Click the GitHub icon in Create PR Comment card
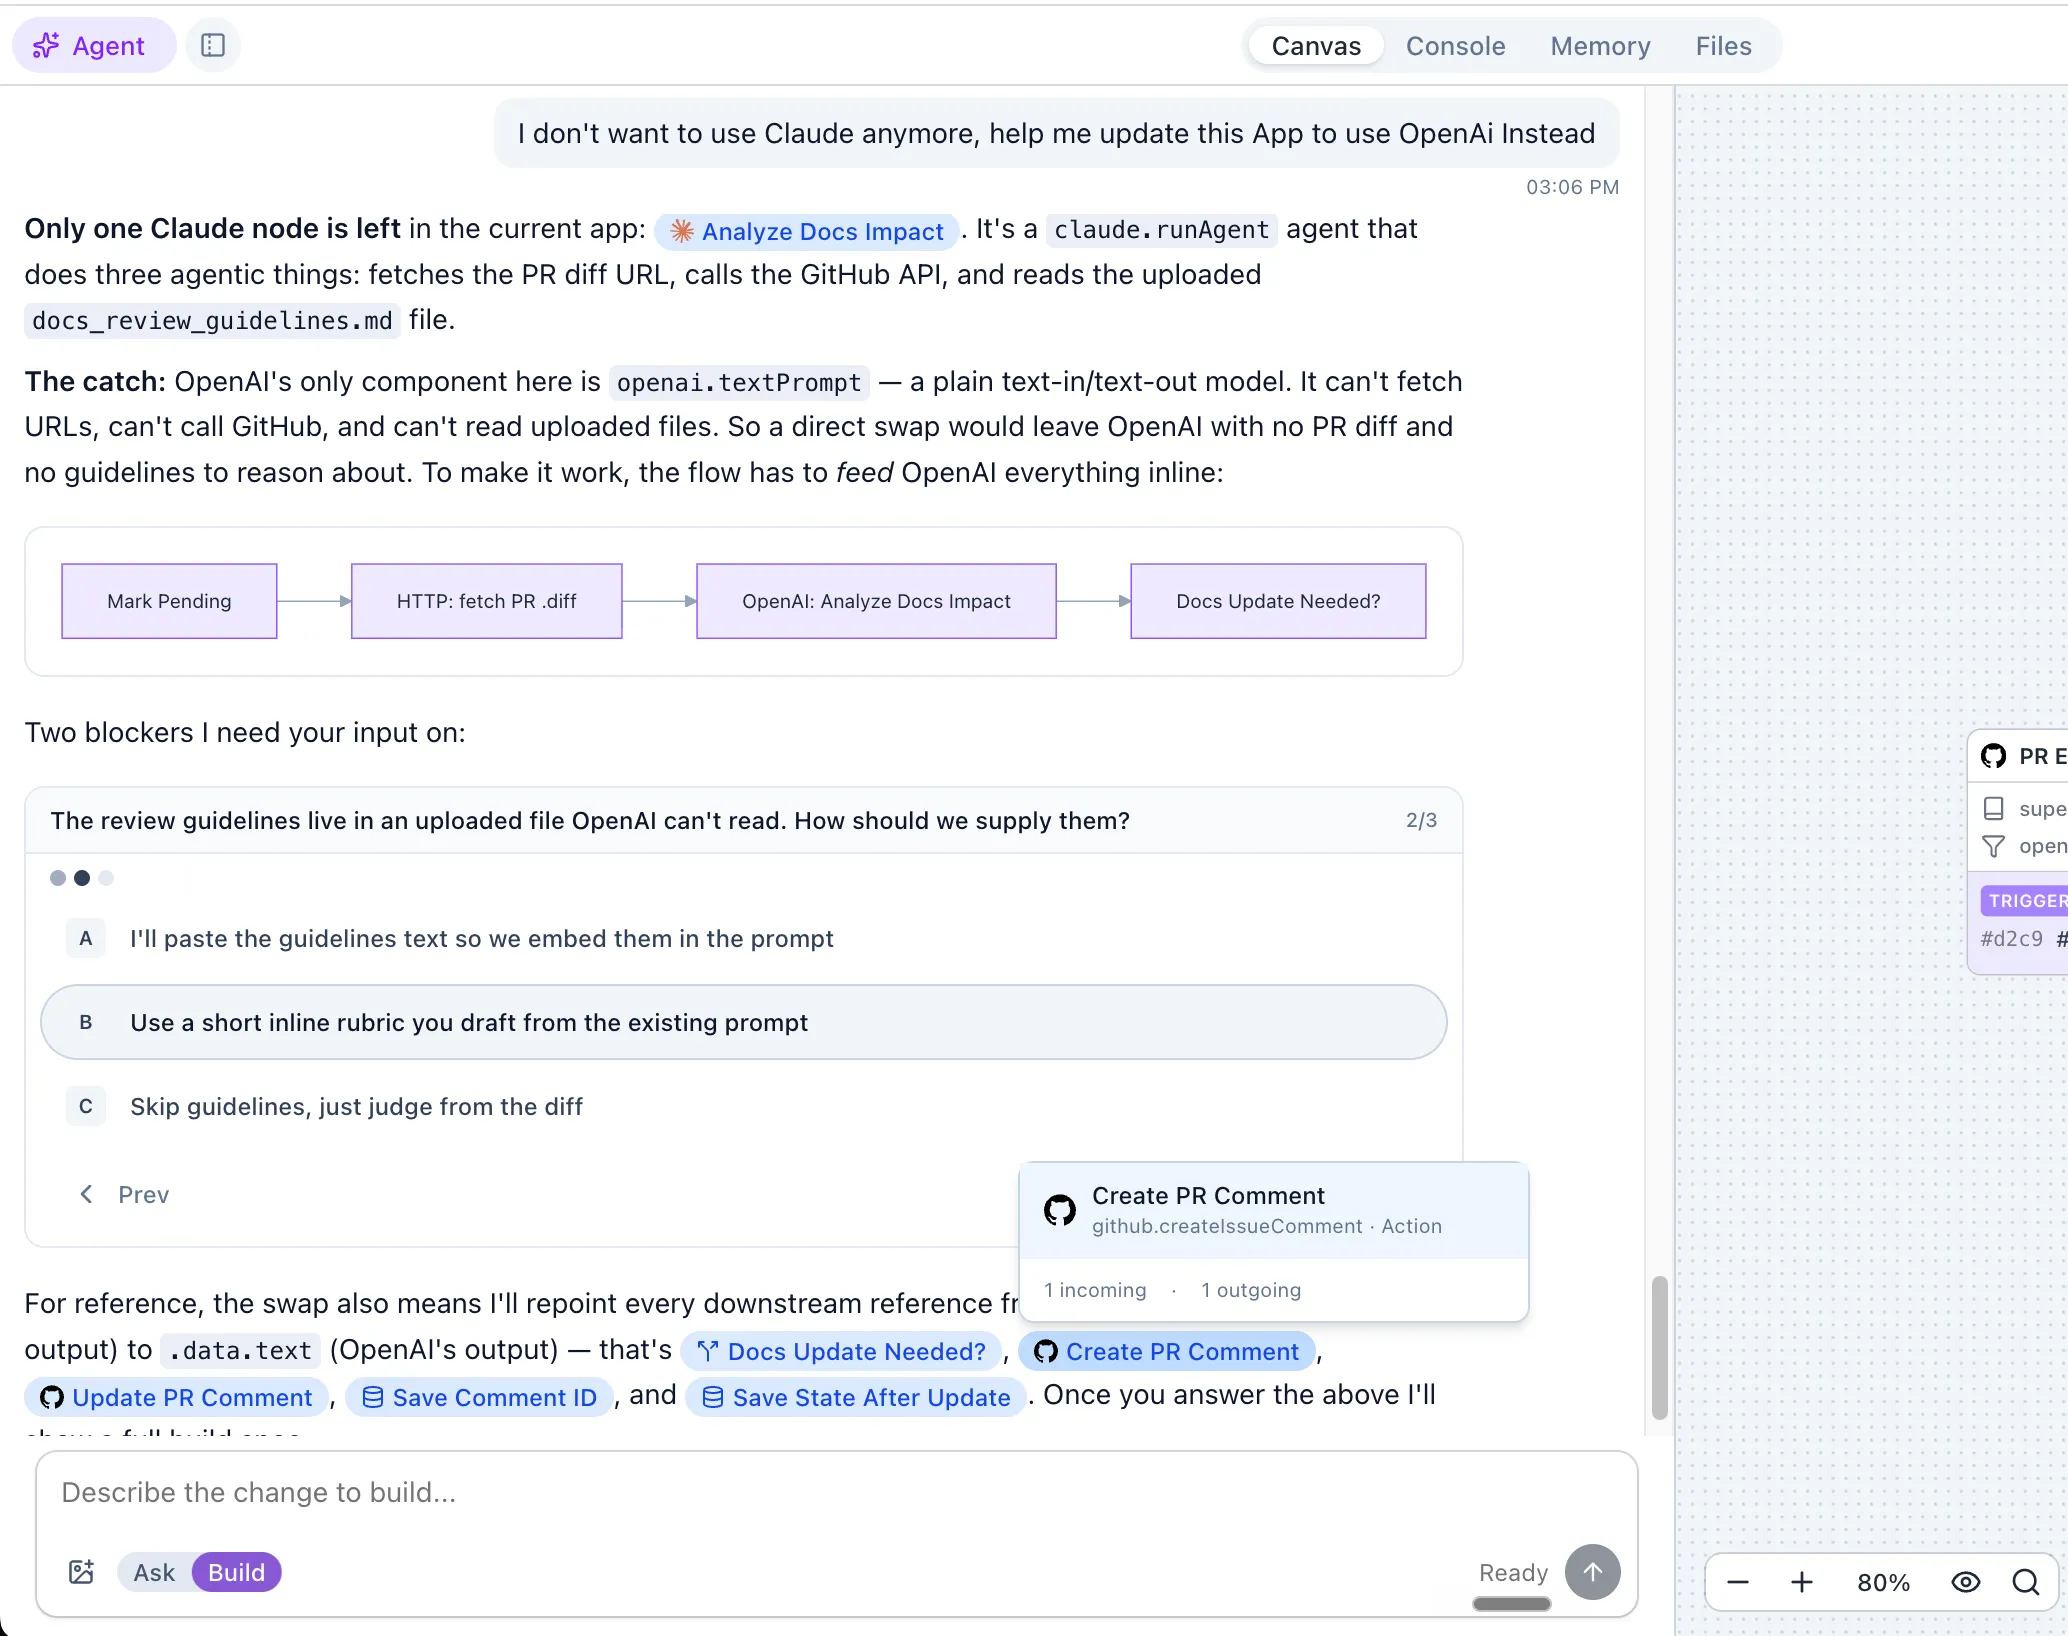 point(1060,1210)
